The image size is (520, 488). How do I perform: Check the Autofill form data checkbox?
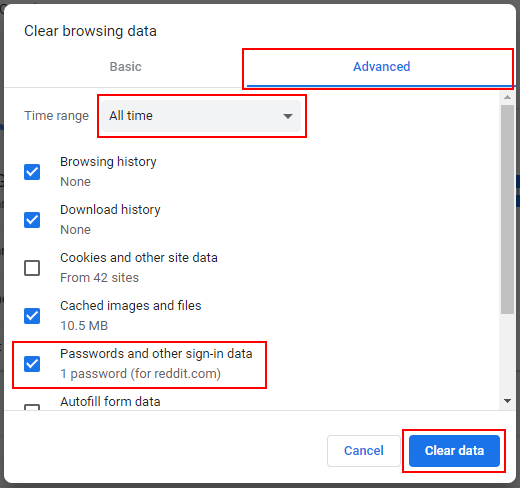(32, 407)
